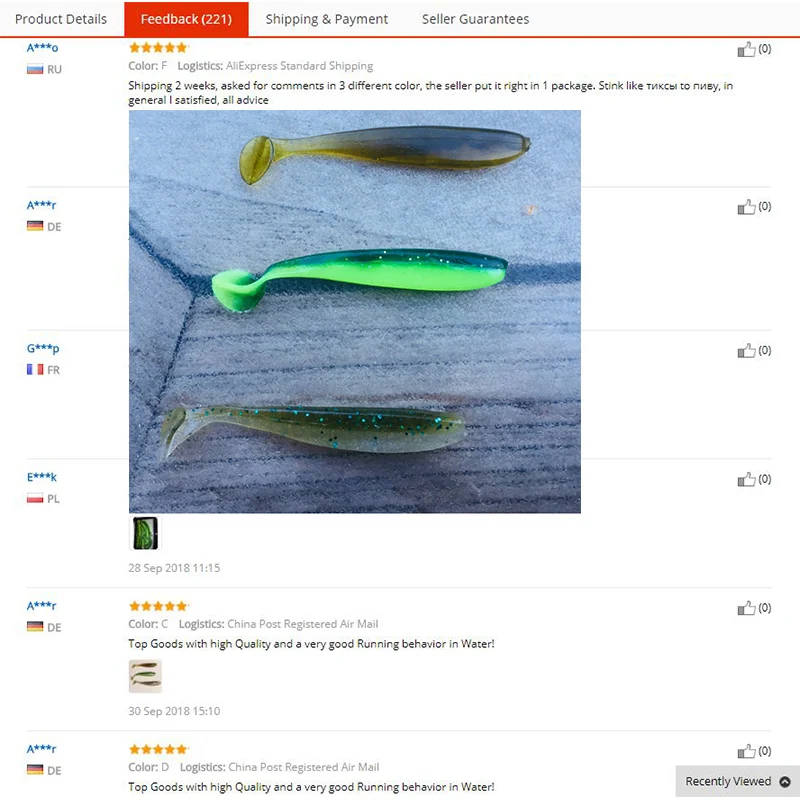
Task: Click the Russian flag icon under A***o
Action: pyautogui.click(x=35, y=69)
